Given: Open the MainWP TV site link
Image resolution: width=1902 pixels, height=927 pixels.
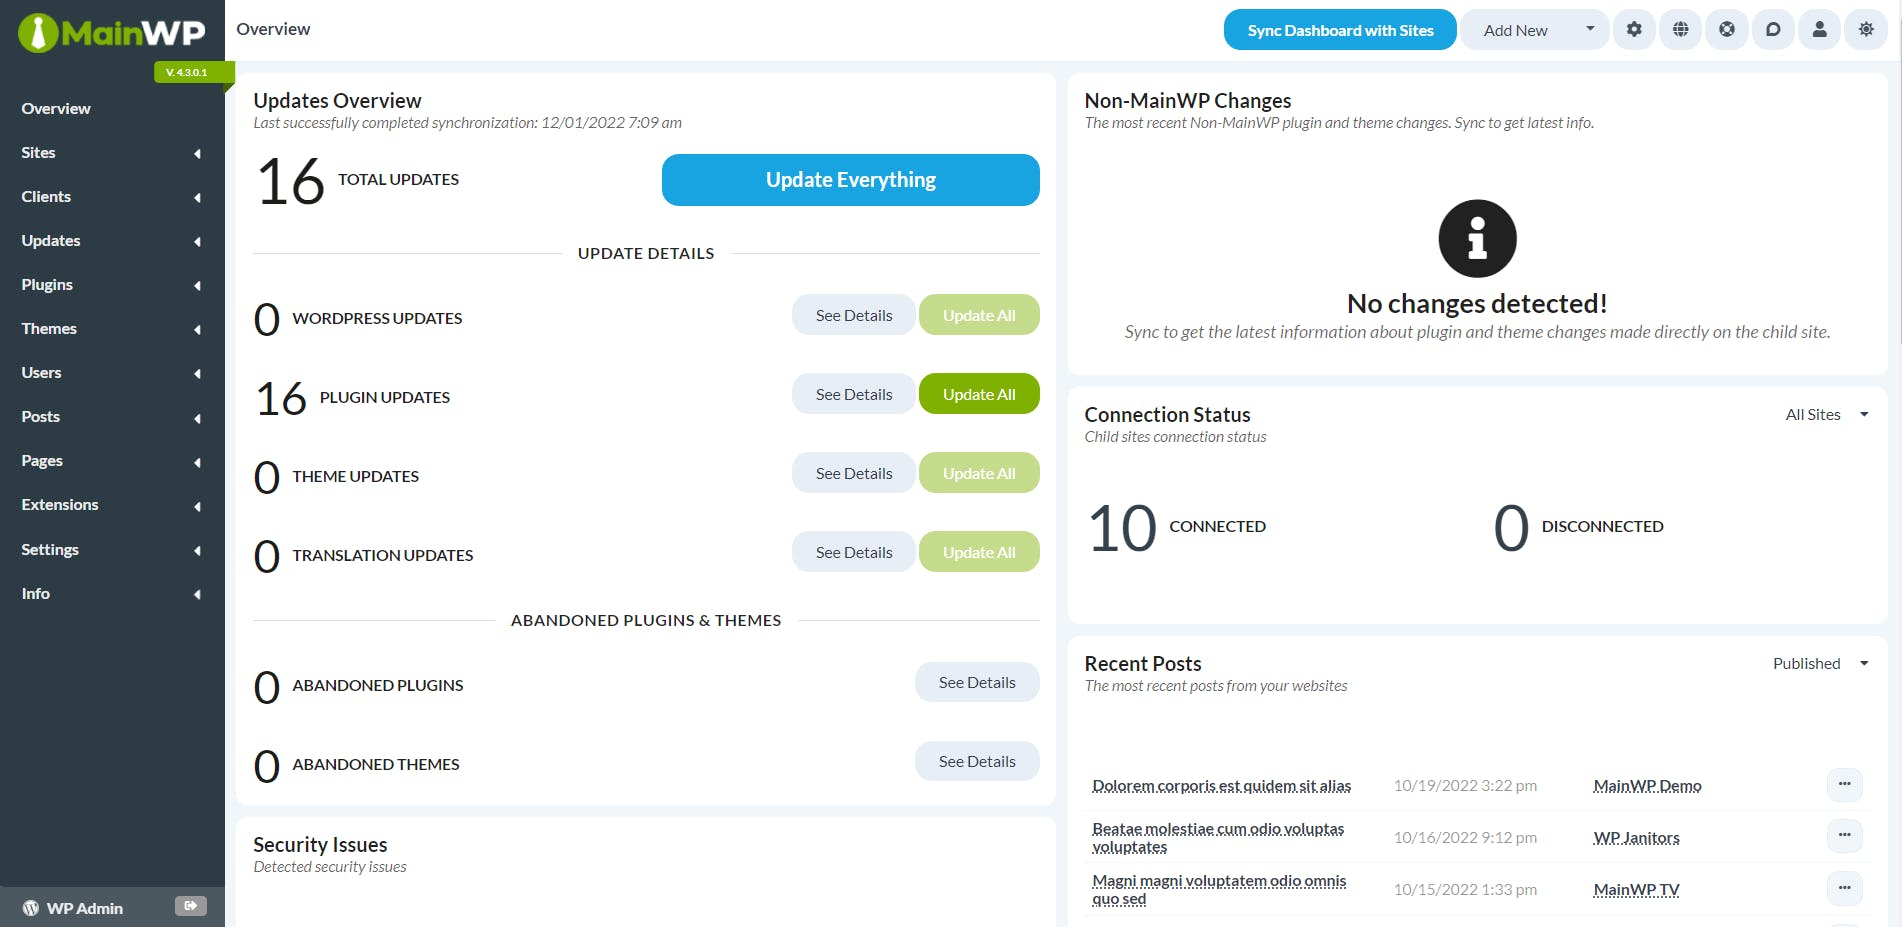Looking at the screenshot, I should (x=1636, y=890).
